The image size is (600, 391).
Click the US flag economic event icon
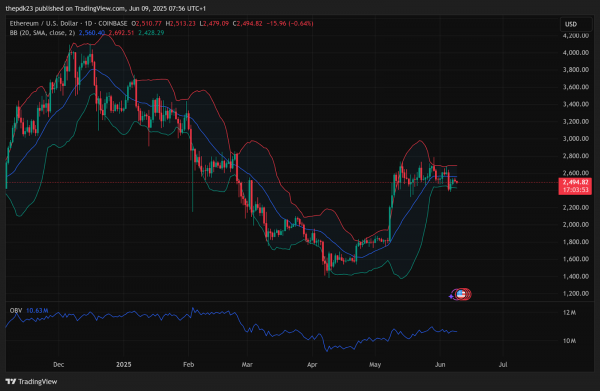click(x=461, y=294)
